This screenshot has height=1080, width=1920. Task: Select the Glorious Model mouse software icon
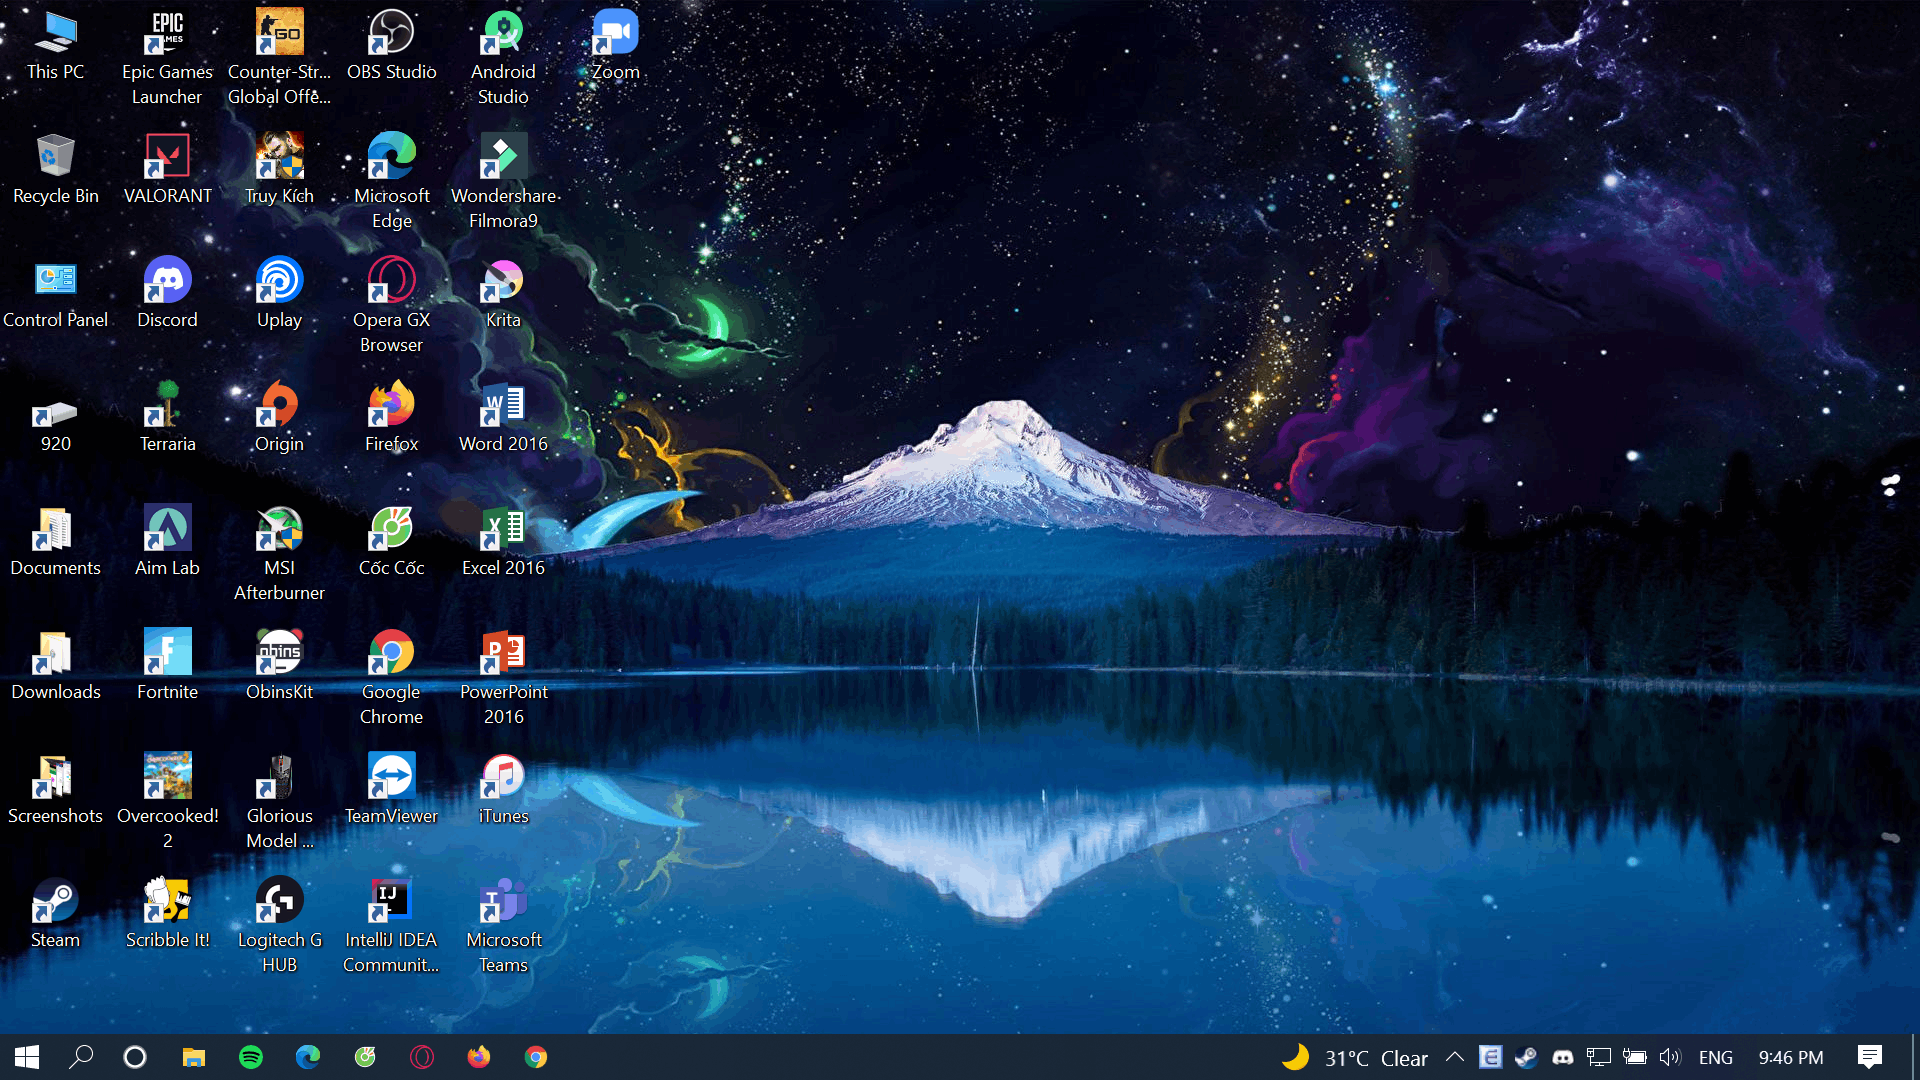point(279,802)
